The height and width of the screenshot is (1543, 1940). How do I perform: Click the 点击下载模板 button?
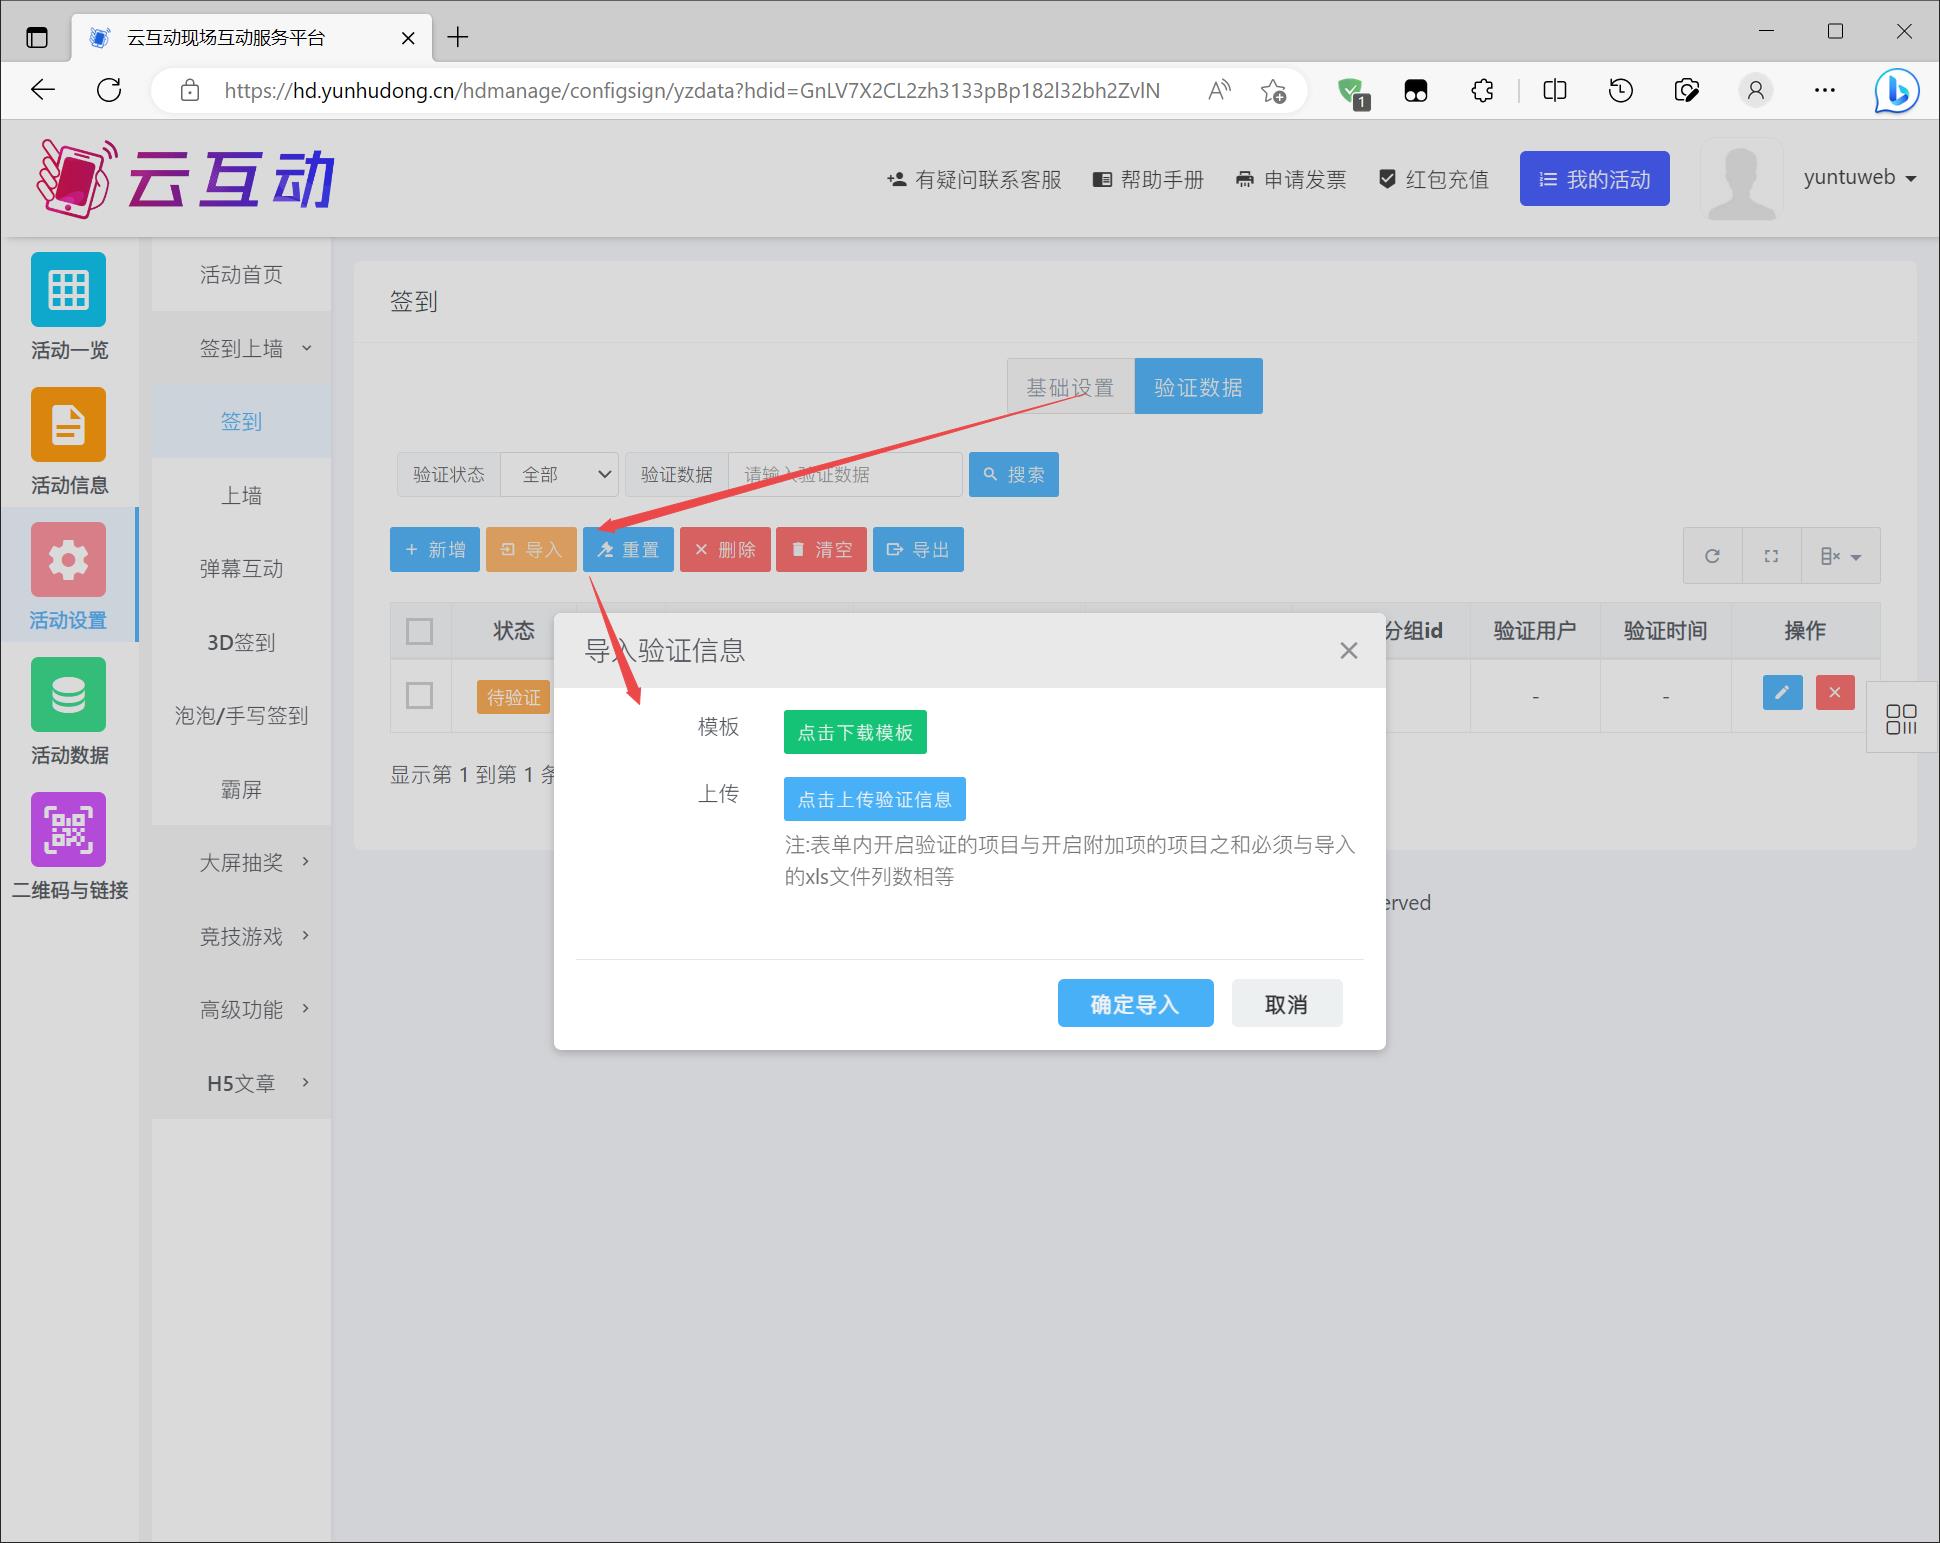pos(854,732)
